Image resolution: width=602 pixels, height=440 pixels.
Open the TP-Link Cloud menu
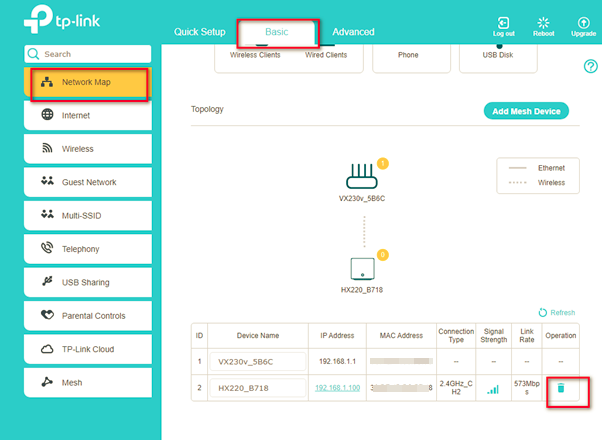click(x=88, y=349)
